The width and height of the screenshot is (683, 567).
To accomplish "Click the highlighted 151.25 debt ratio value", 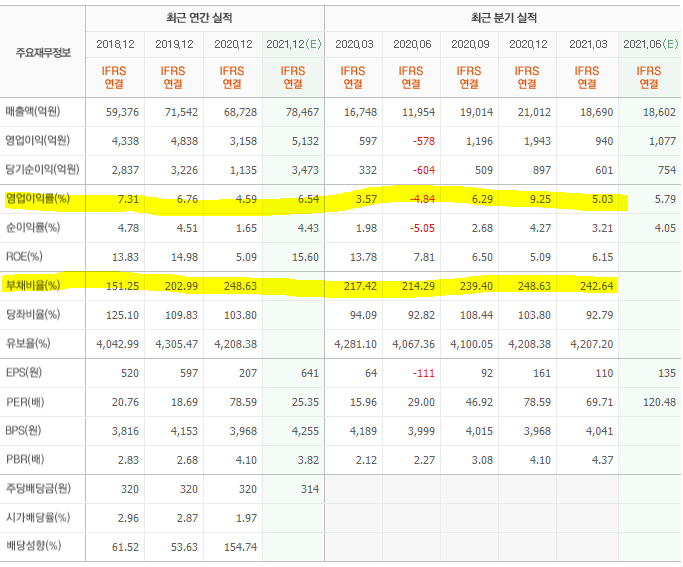I will pyautogui.click(x=122, y=286).
